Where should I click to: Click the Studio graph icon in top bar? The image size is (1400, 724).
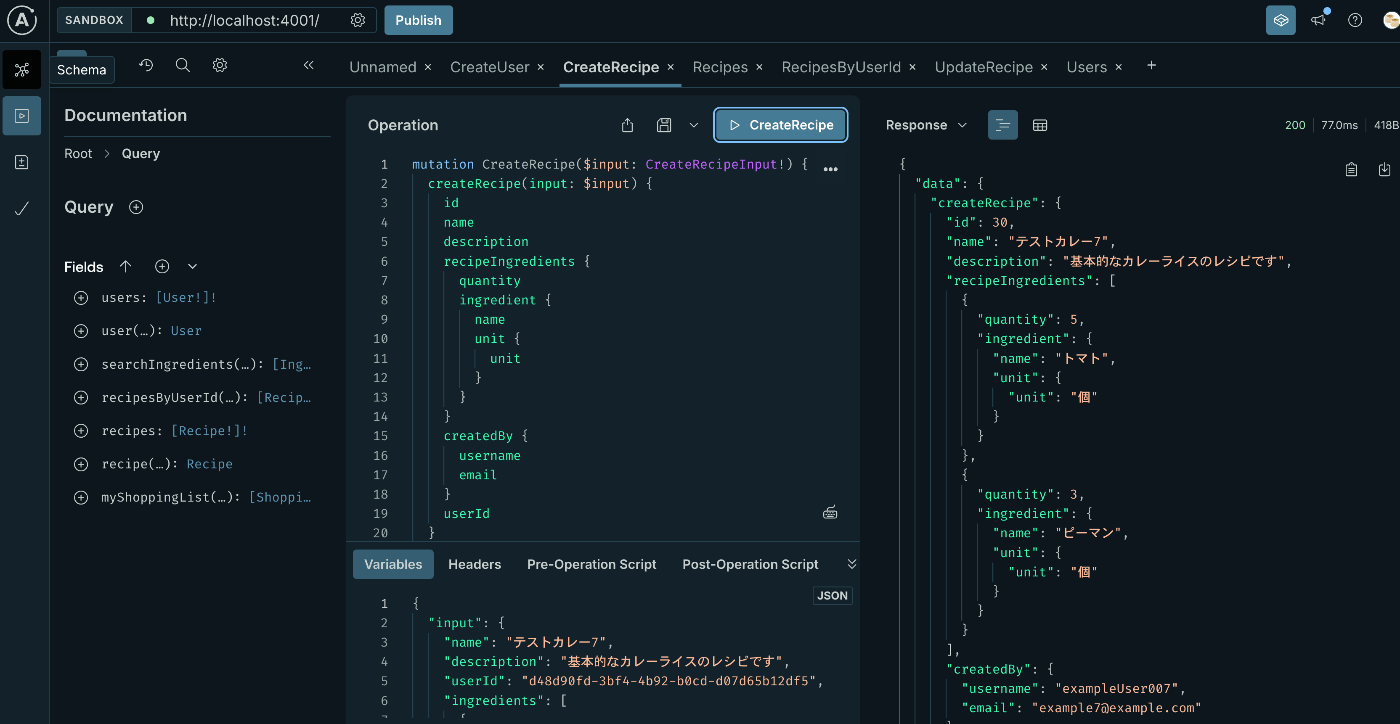tap(1281, 20)
